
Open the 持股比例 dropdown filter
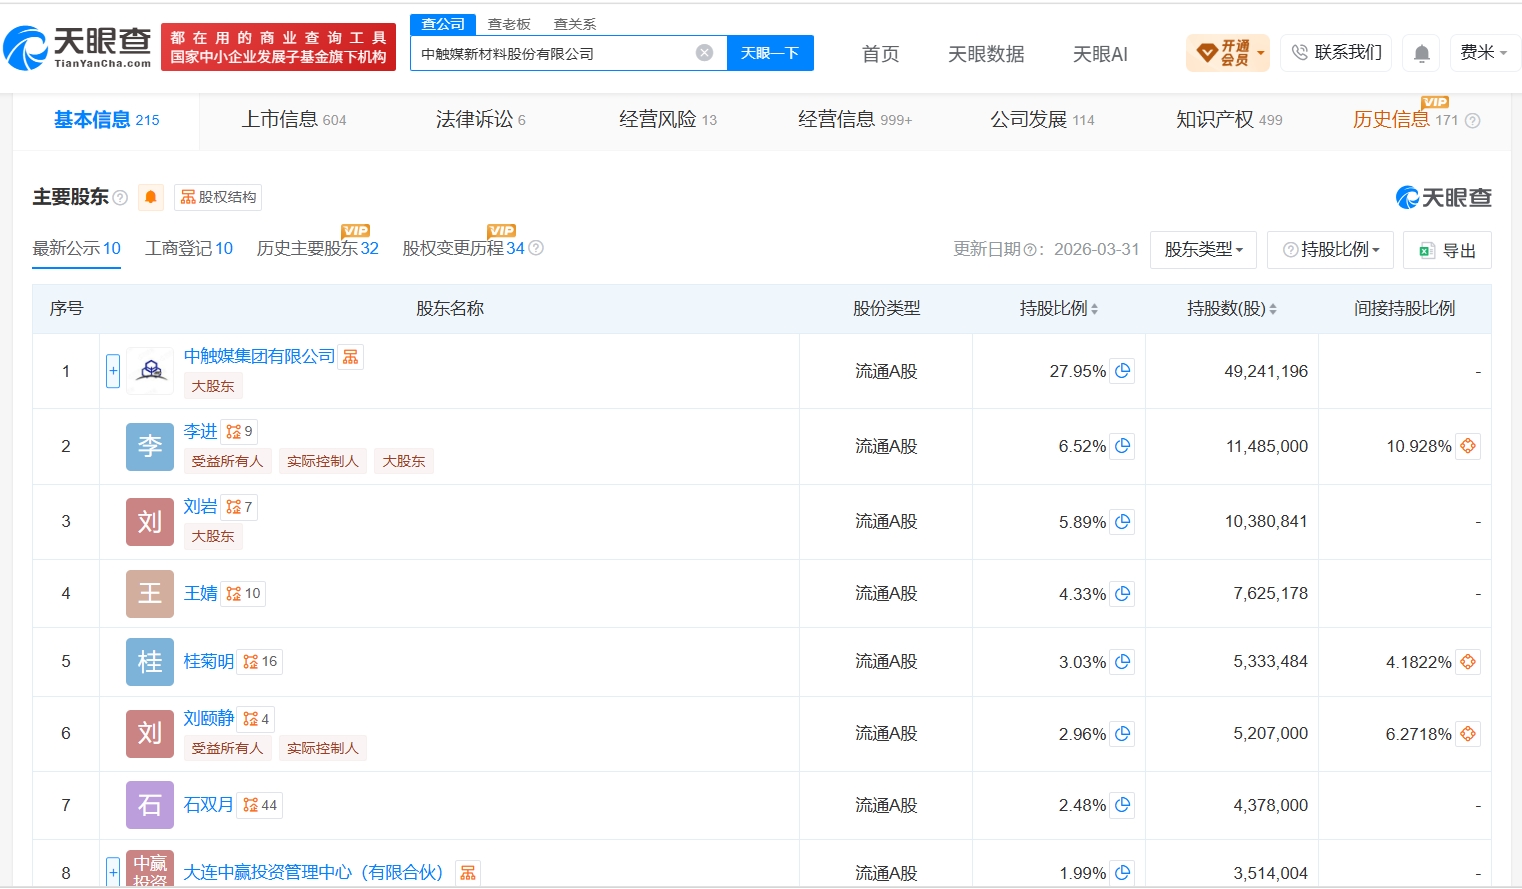tap(1330, 250)
